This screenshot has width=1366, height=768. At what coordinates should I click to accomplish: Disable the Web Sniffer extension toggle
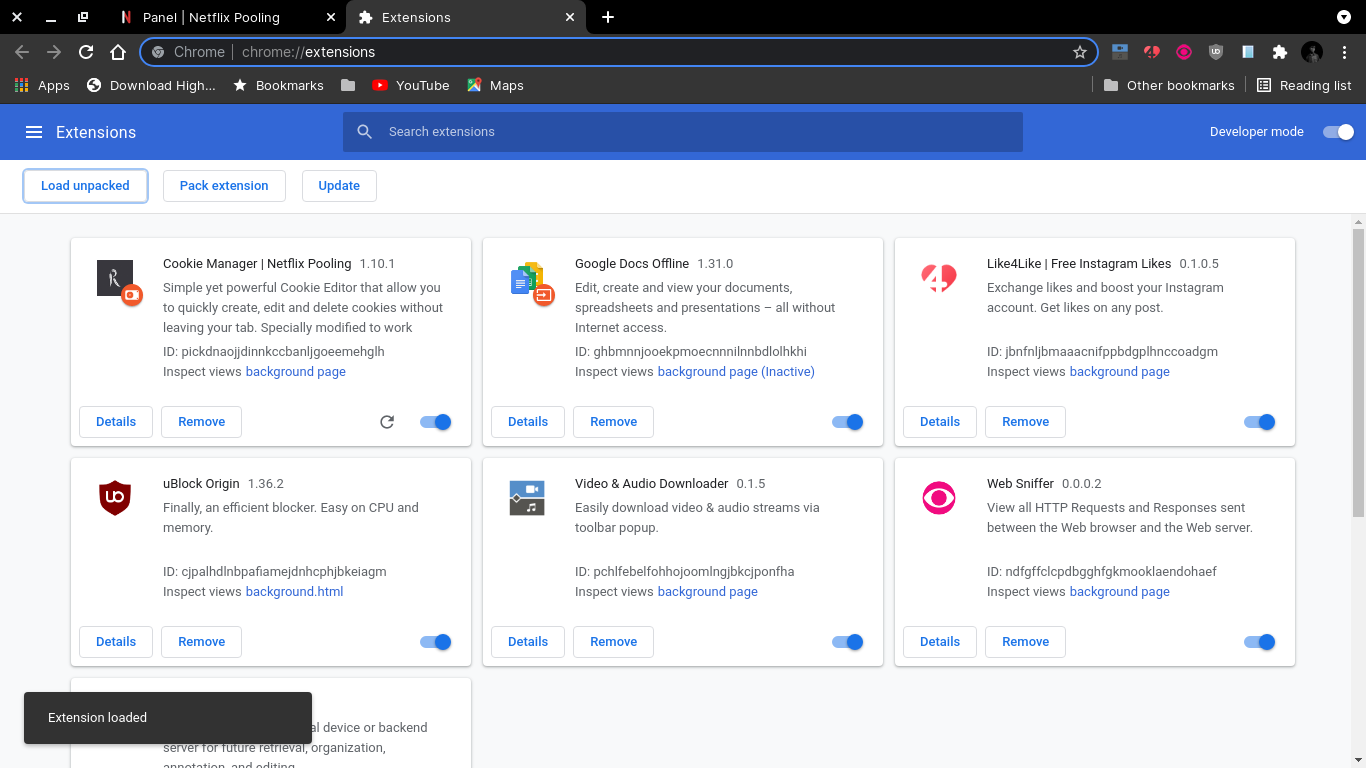[x=1260, y=642]
